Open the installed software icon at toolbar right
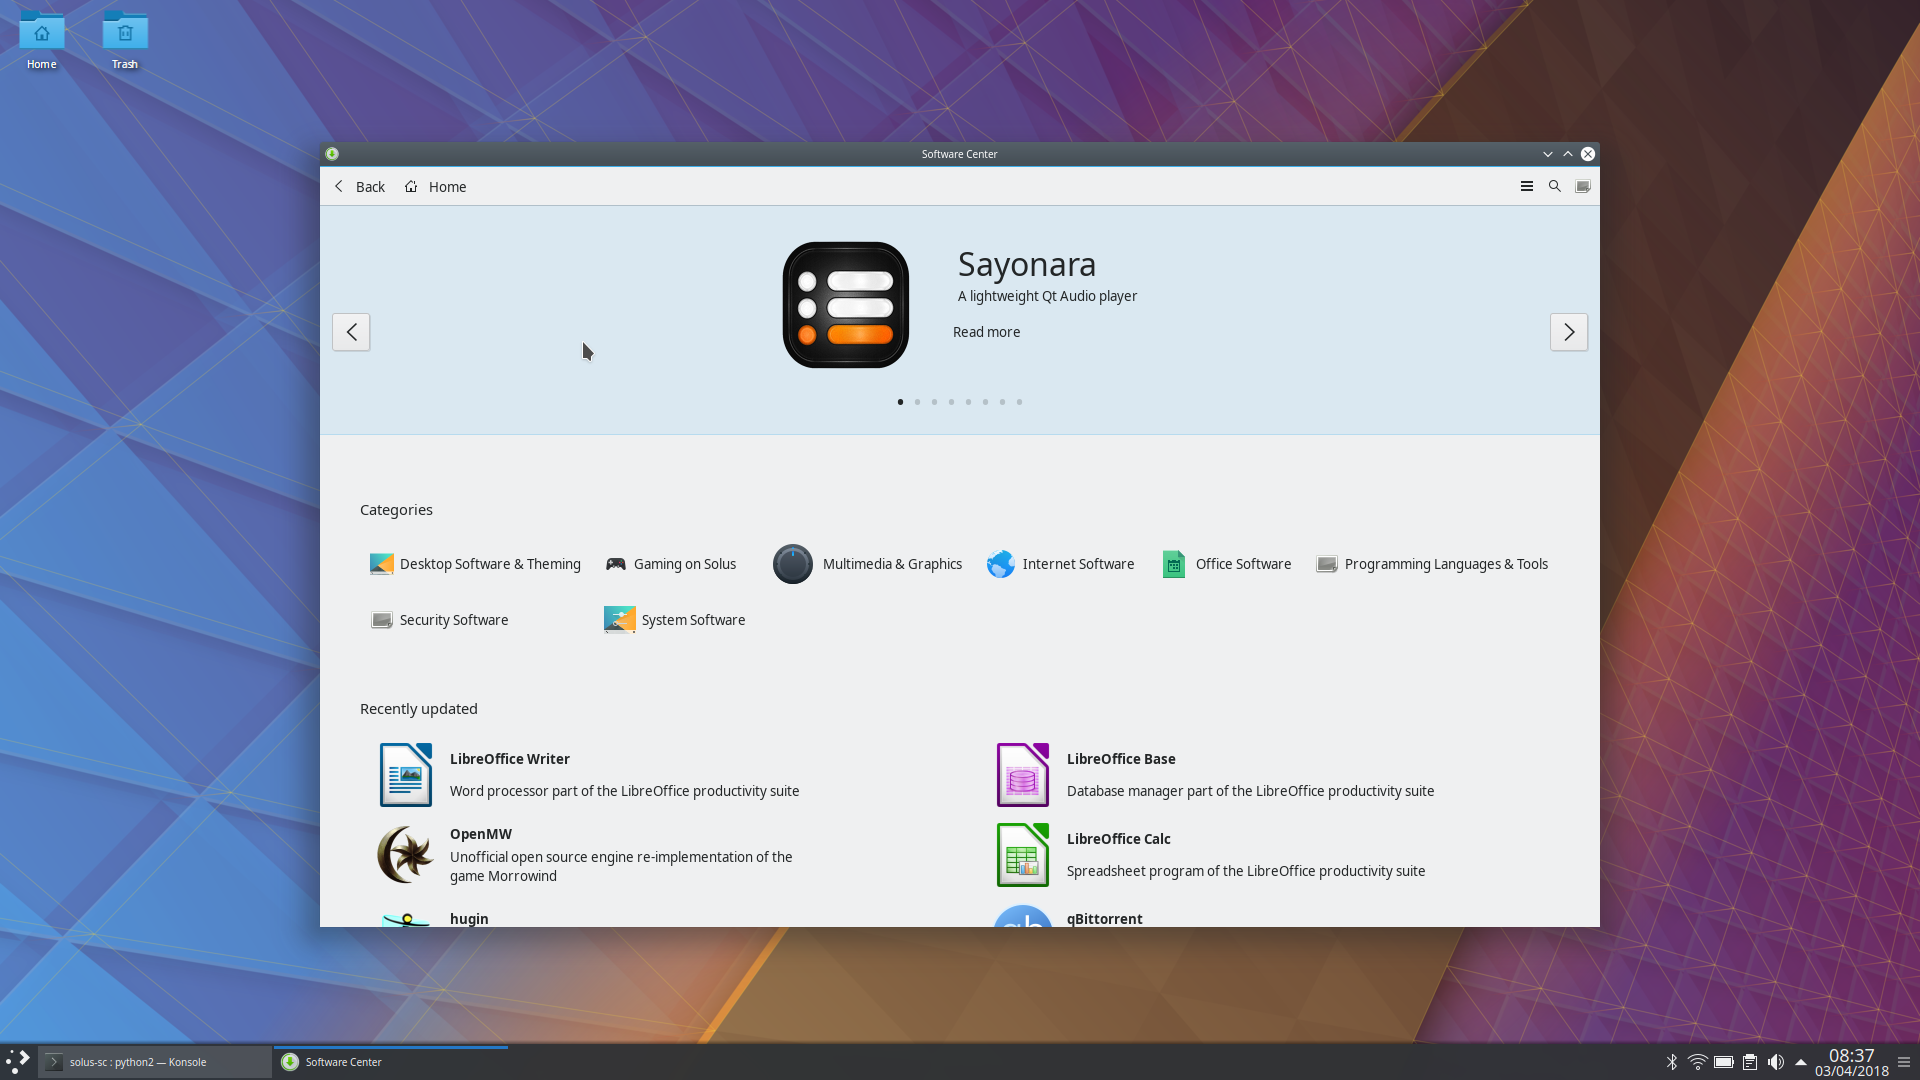1920x1080 pixels. [1582, 186]
